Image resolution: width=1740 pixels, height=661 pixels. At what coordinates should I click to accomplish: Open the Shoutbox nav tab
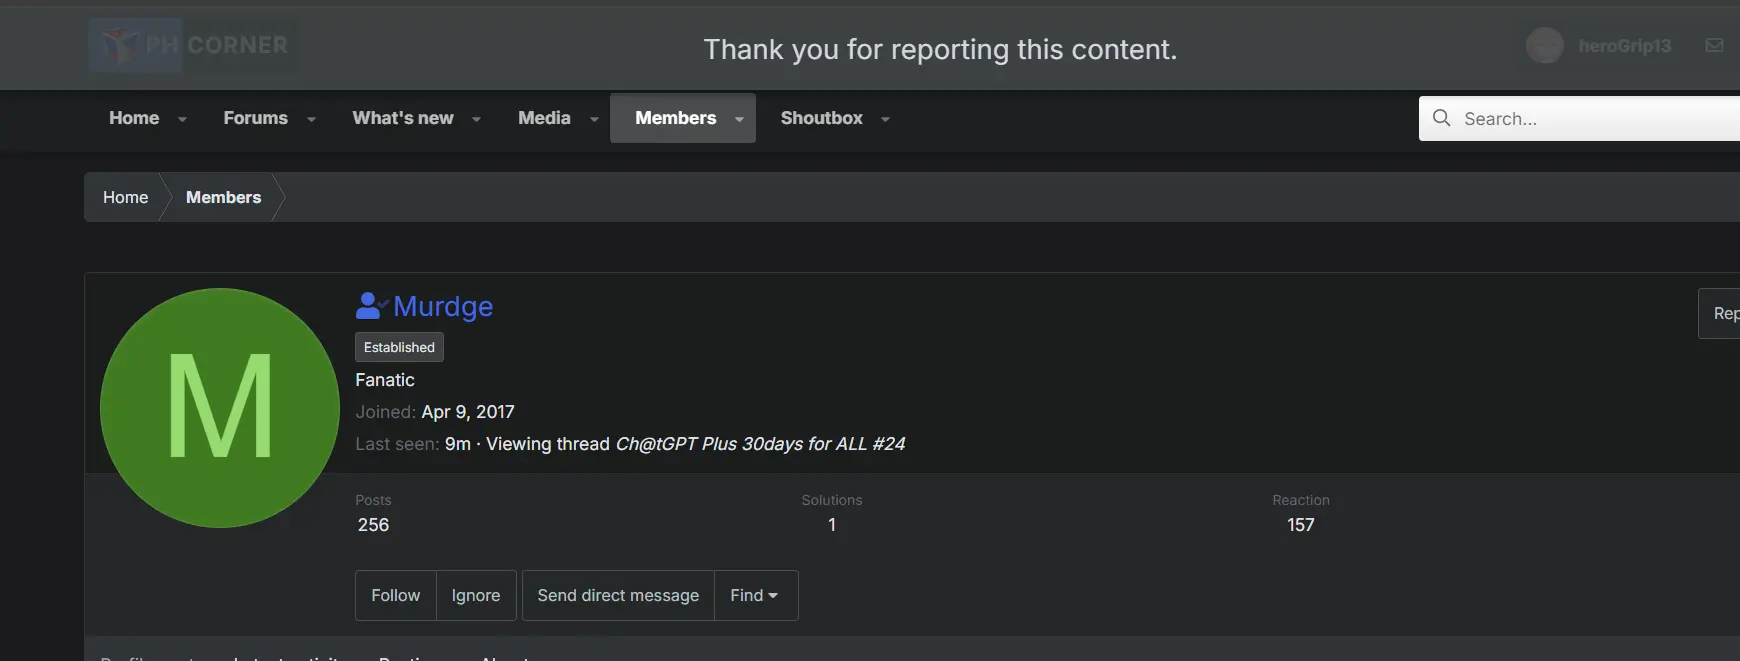point(821,118)
